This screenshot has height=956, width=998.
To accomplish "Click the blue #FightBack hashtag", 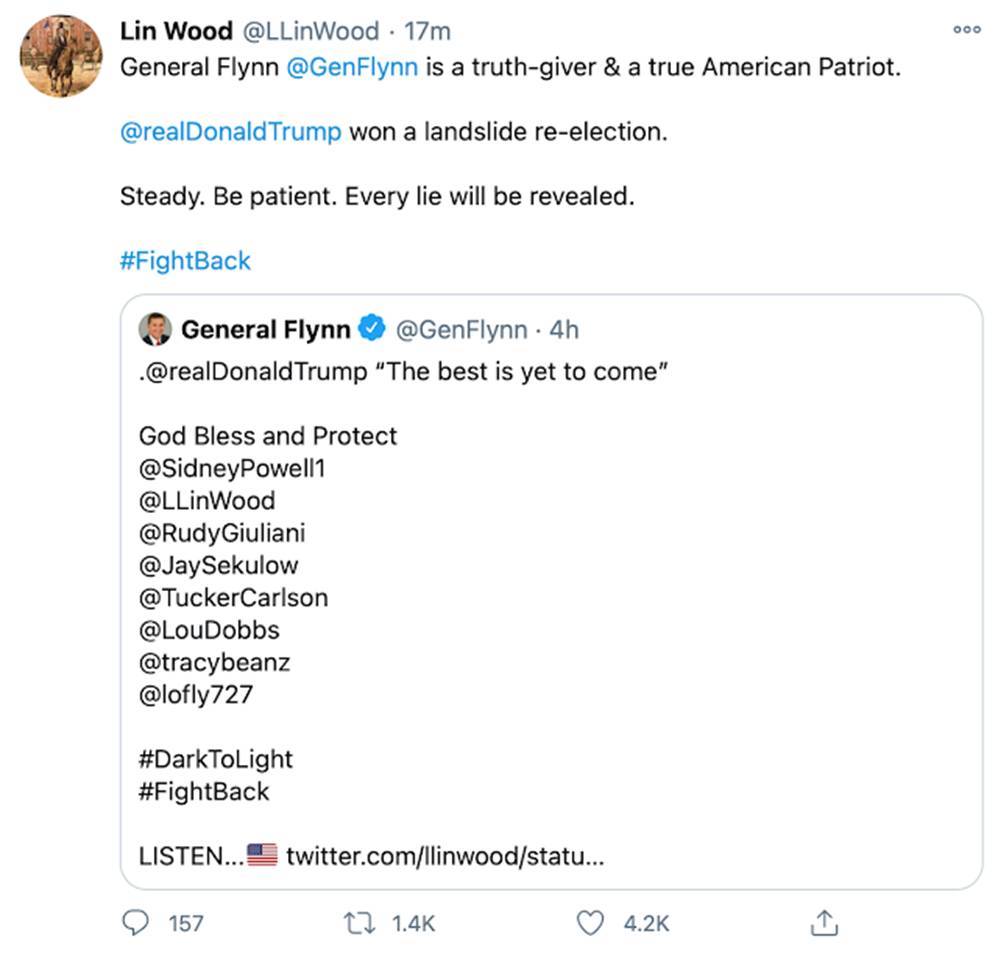I will 185,261.
